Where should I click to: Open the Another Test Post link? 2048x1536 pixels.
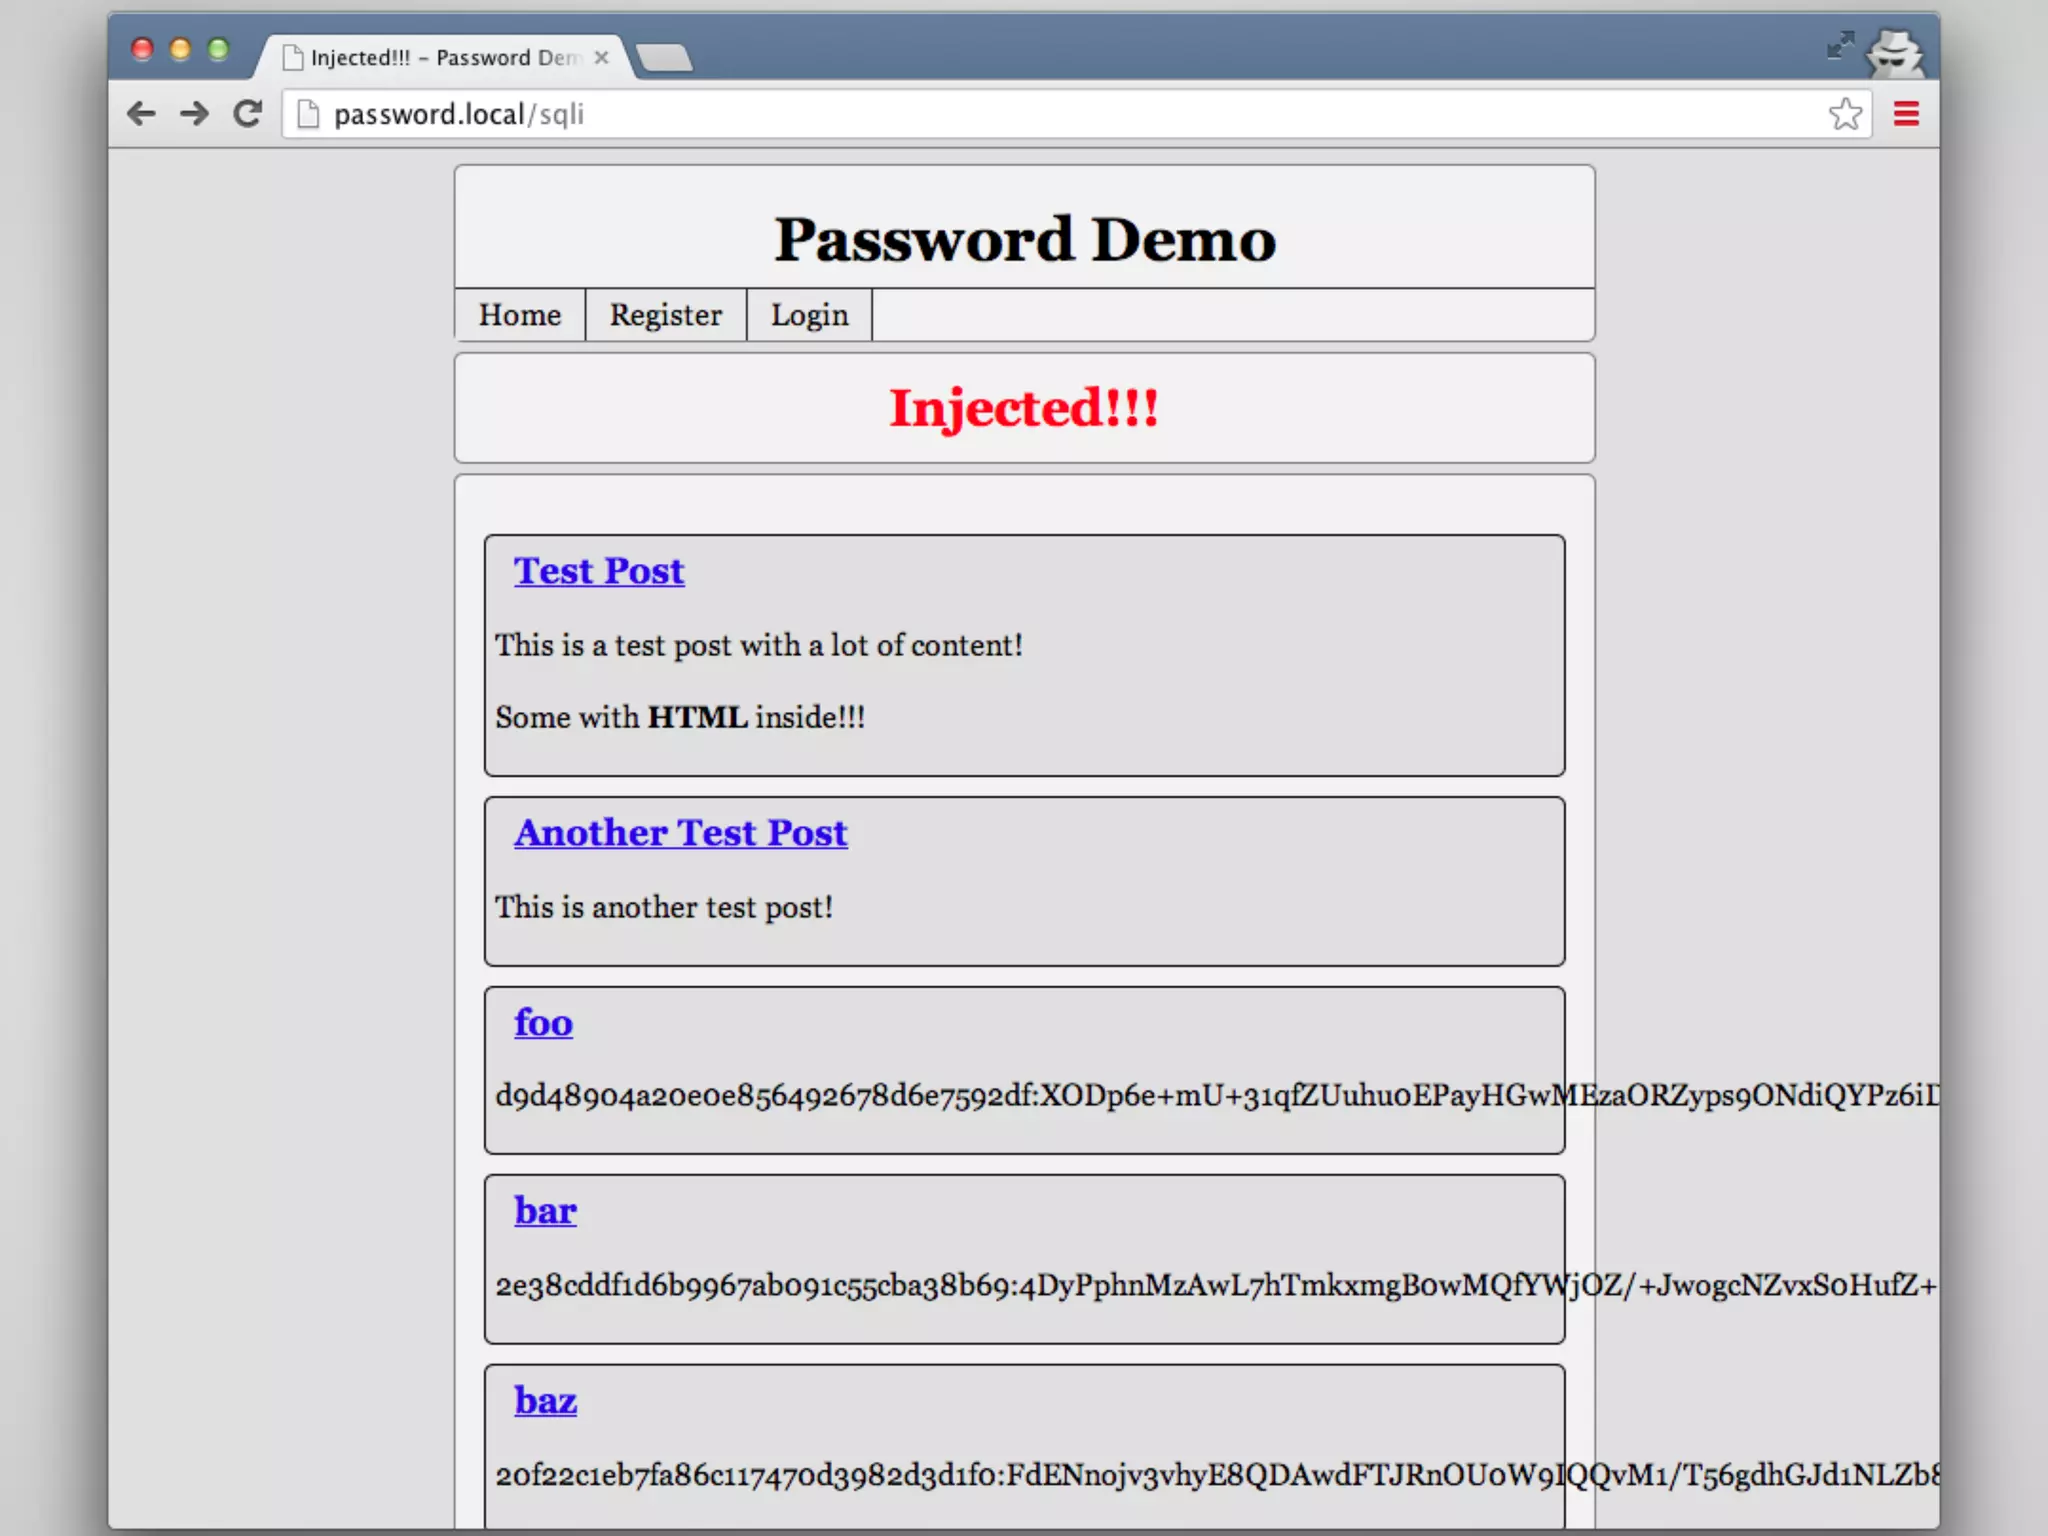pos(681,833)
